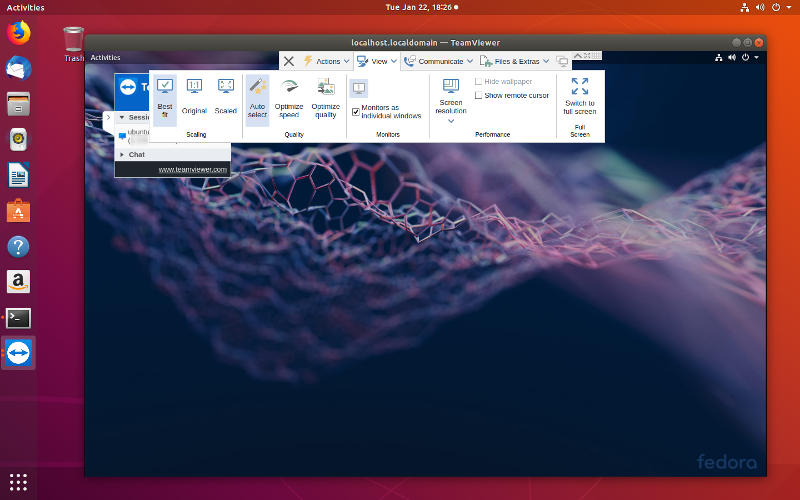Expand the Actions menu

click(x=327, y=61)
